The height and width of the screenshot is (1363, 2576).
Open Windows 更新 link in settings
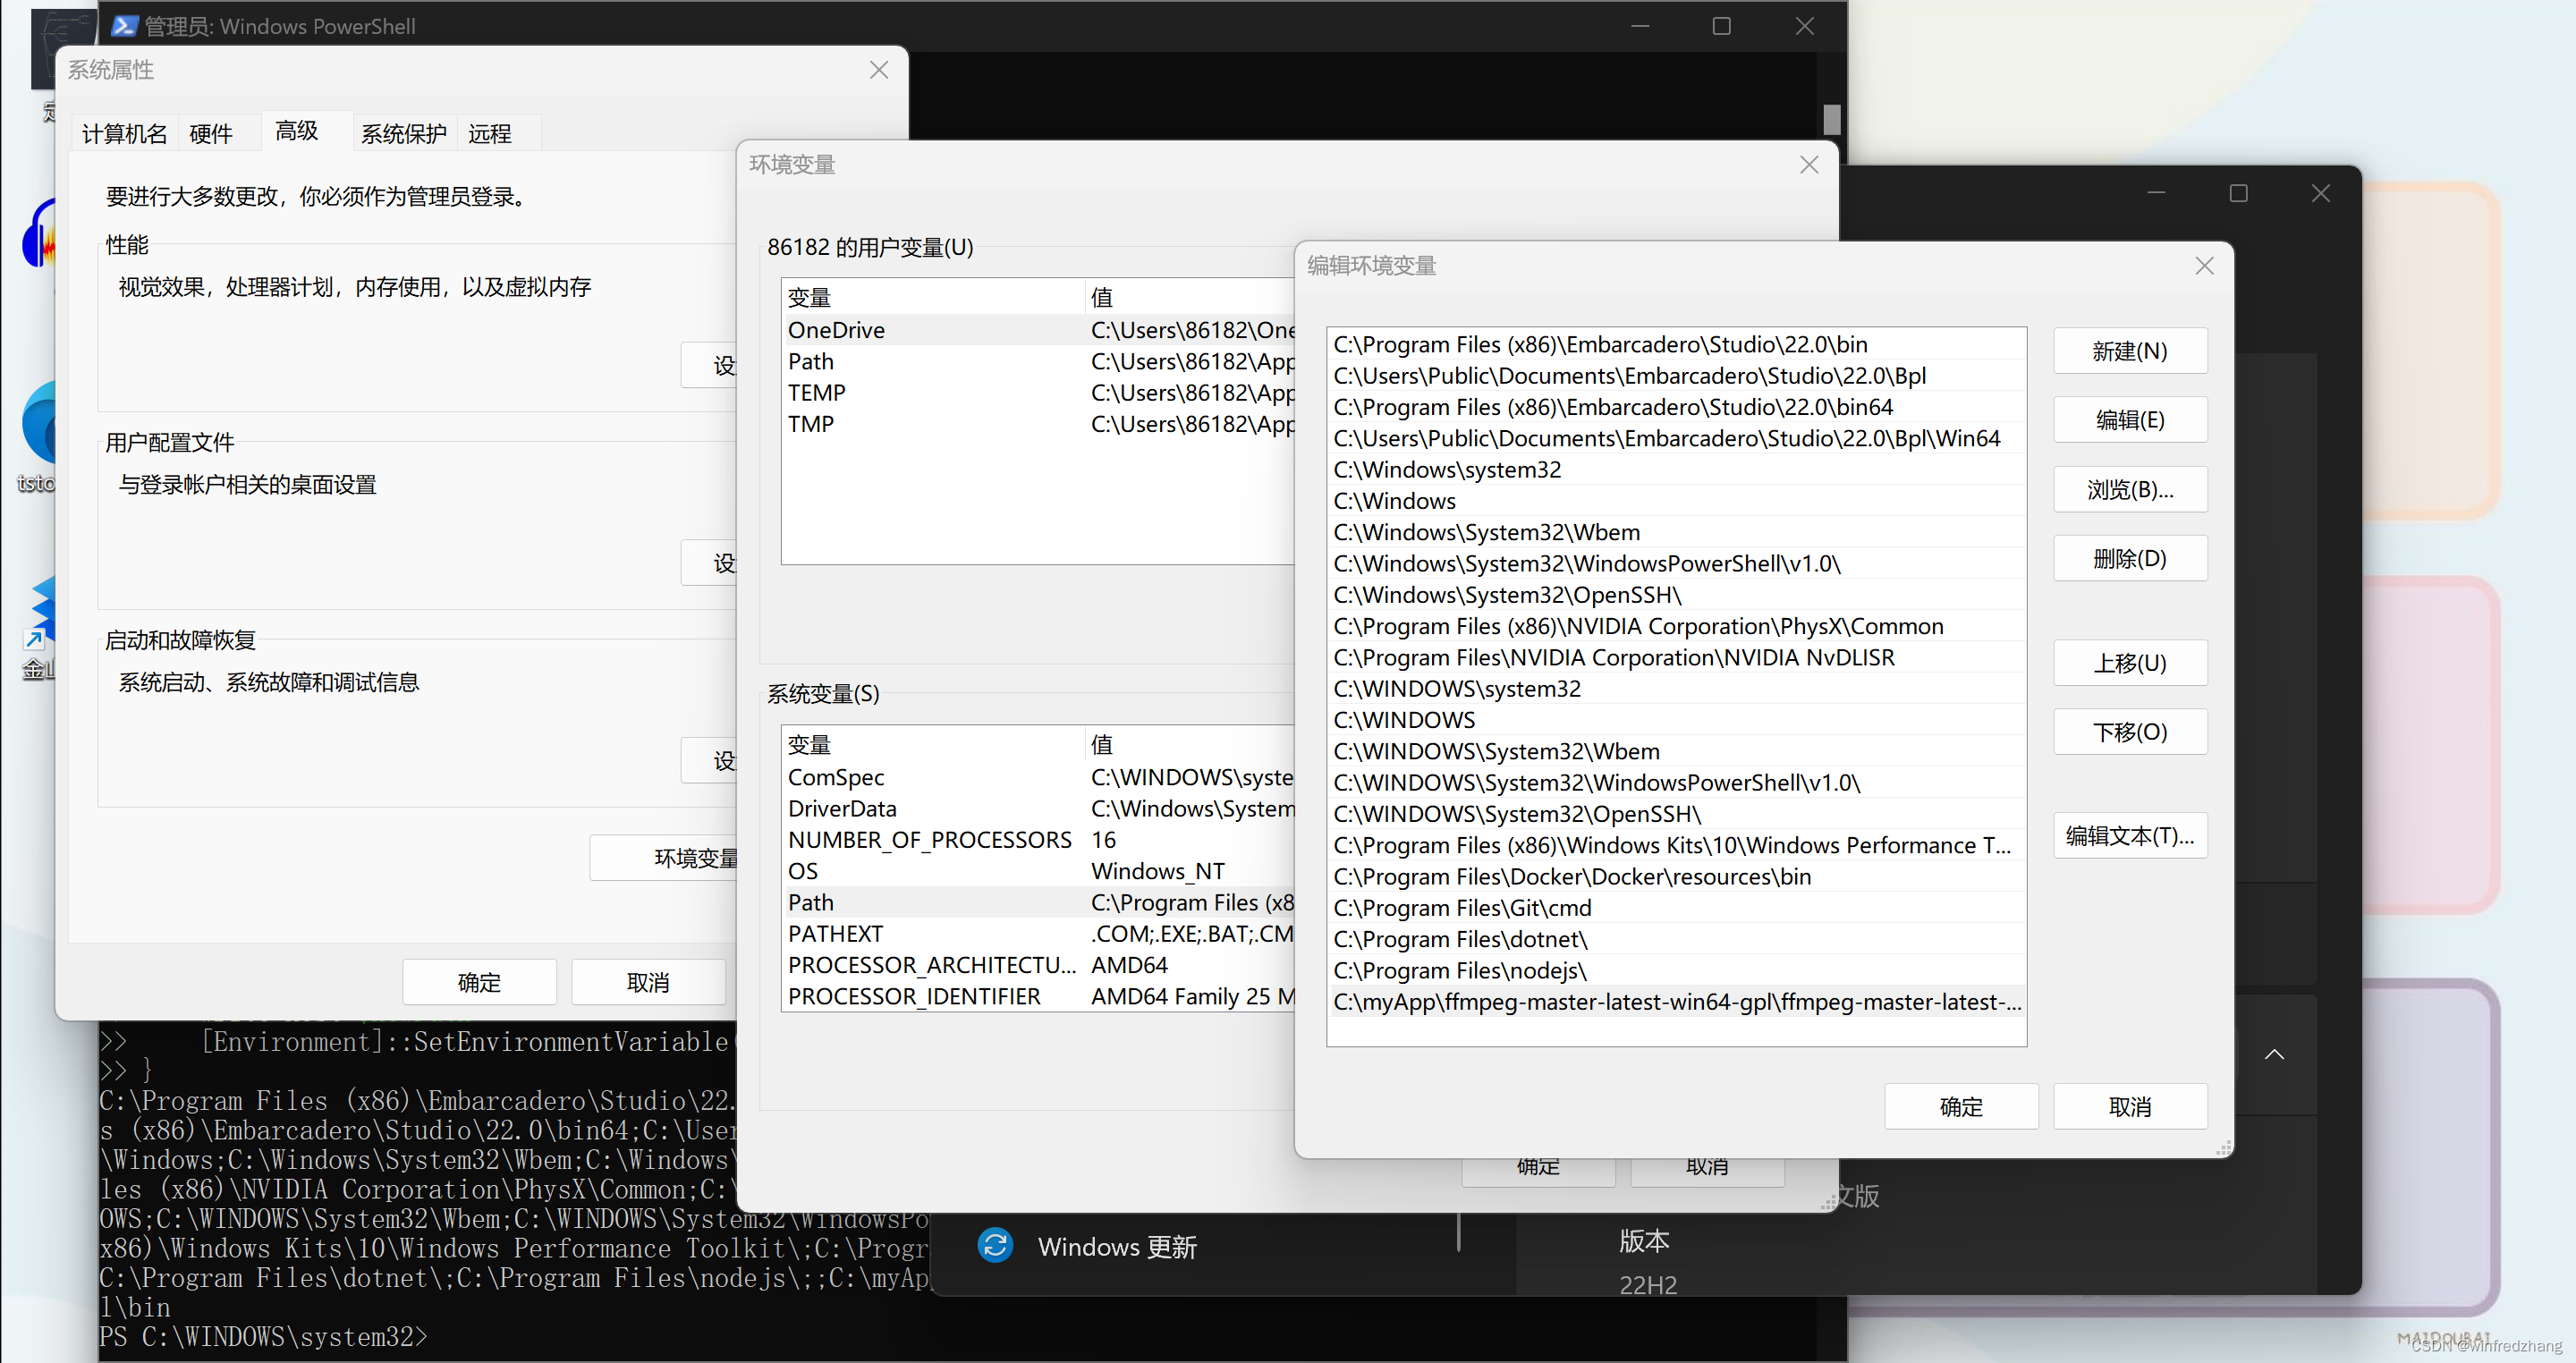1117,1247
